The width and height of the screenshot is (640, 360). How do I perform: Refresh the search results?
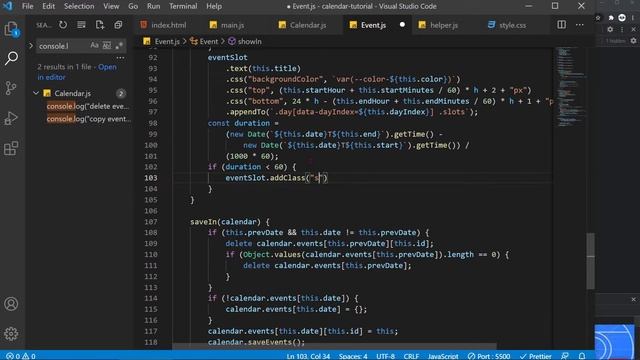click(x=63, y=25)
